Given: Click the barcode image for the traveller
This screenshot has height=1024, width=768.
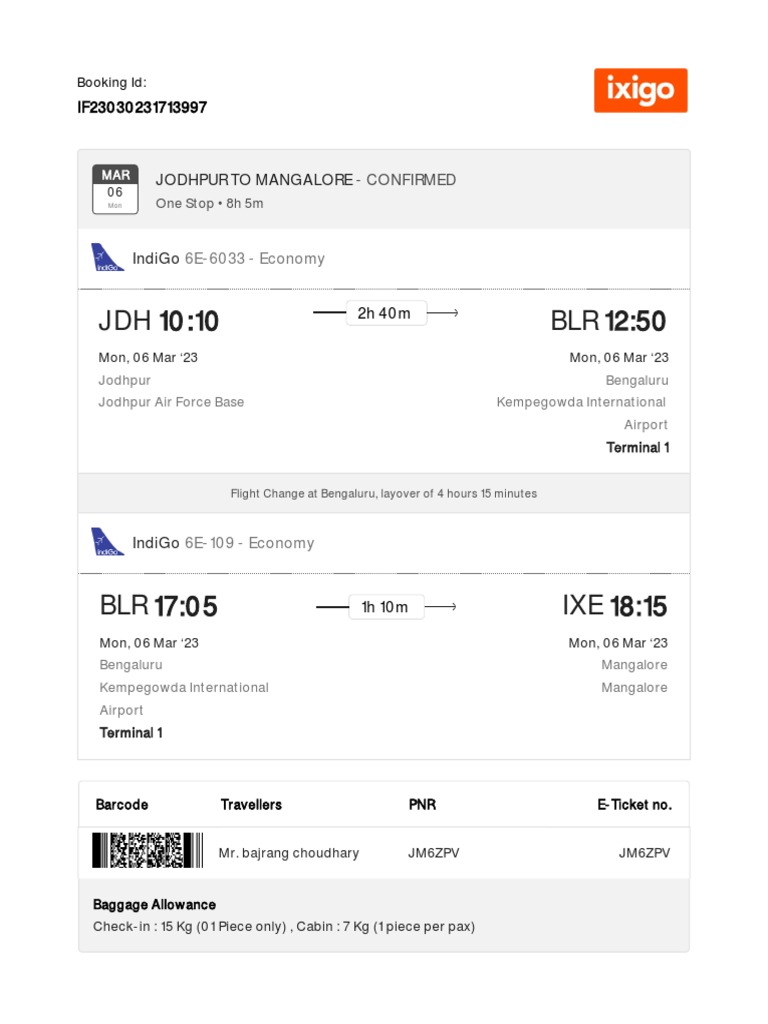Looking at the screenshot, I should tap(148, 851).
